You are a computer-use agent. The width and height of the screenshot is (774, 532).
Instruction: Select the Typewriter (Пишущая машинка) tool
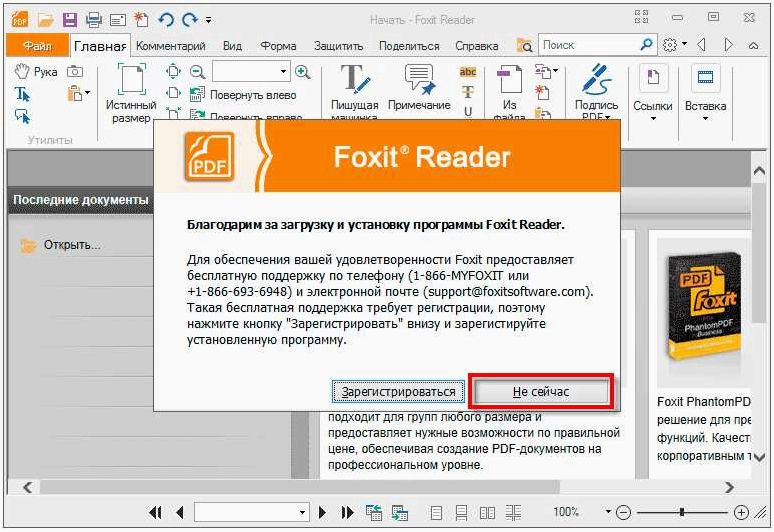click(355, 93)
